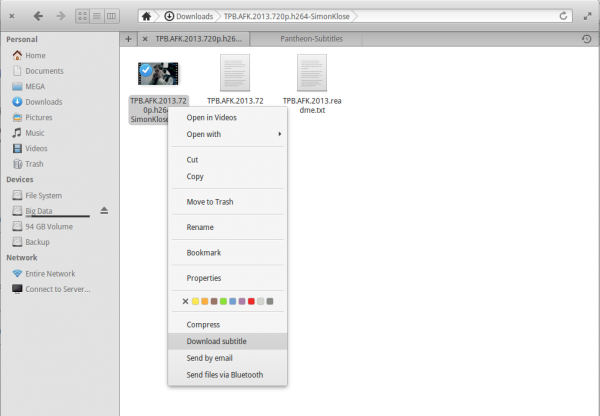This screenshot has height=416, width=600.
Task: Click the back navigation arrow
Action: [38, 16]
